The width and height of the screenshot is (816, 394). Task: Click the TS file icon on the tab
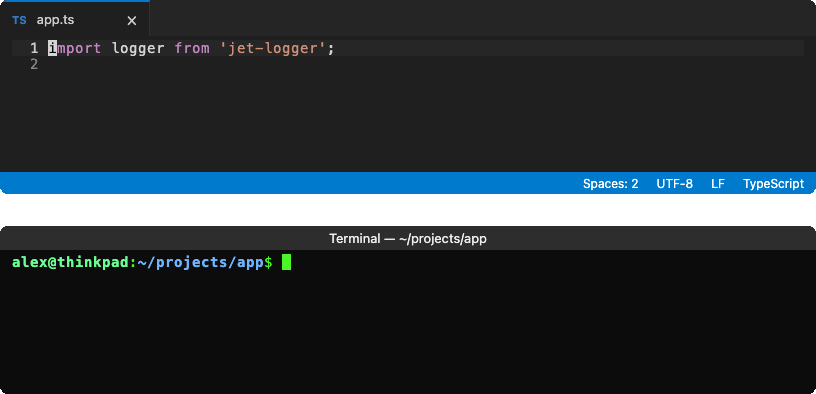pos(19,21)
